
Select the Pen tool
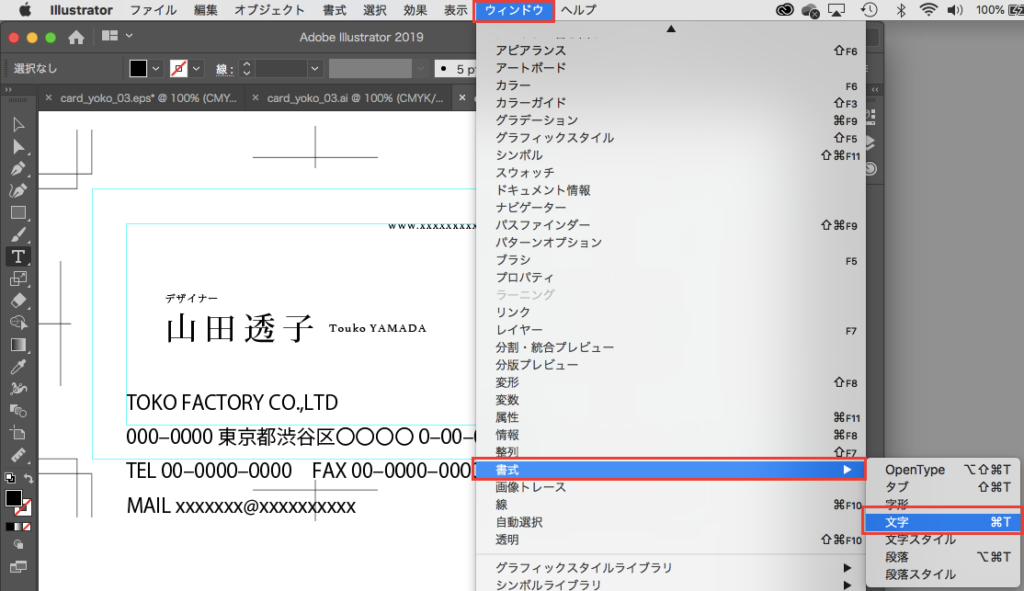[18, 169]
